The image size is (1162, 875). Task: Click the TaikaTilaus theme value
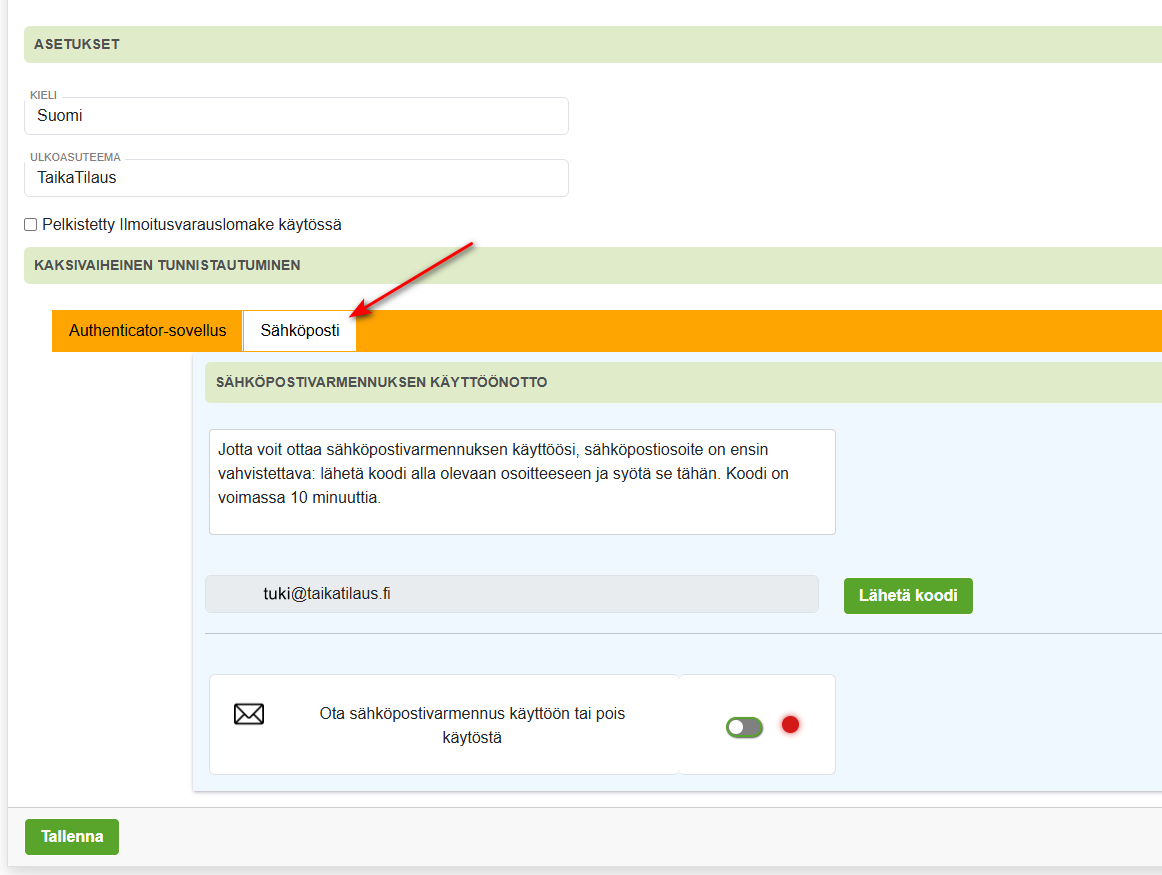[77, 178]
